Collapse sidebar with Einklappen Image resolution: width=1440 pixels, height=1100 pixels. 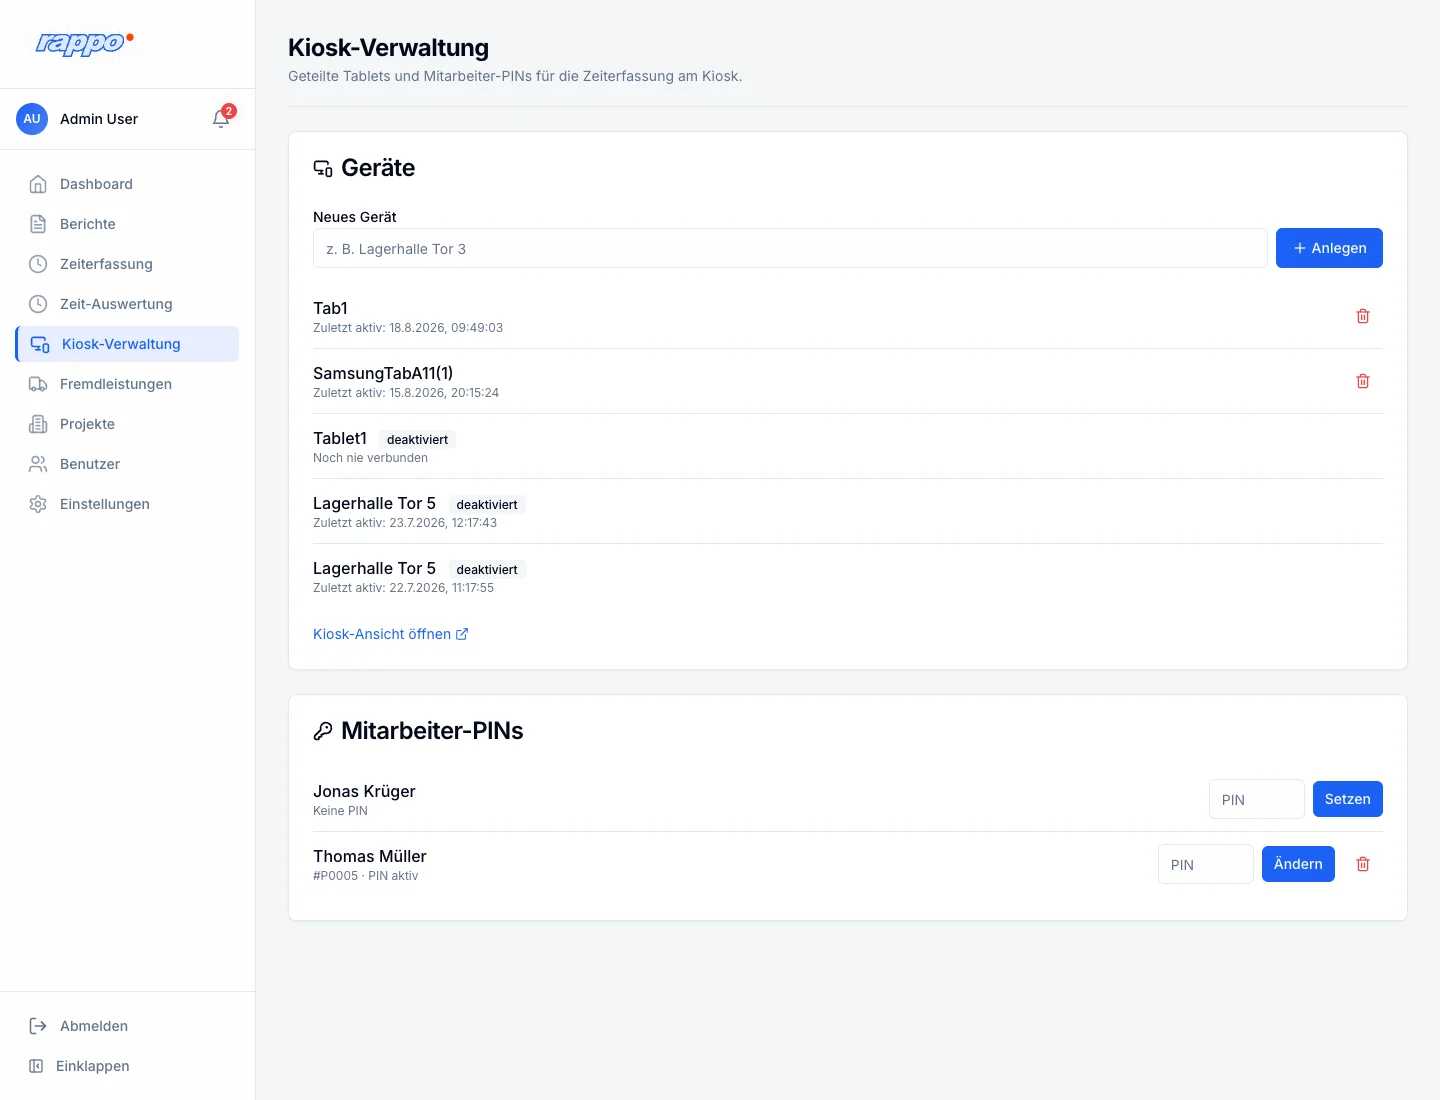pos(128,1066)
